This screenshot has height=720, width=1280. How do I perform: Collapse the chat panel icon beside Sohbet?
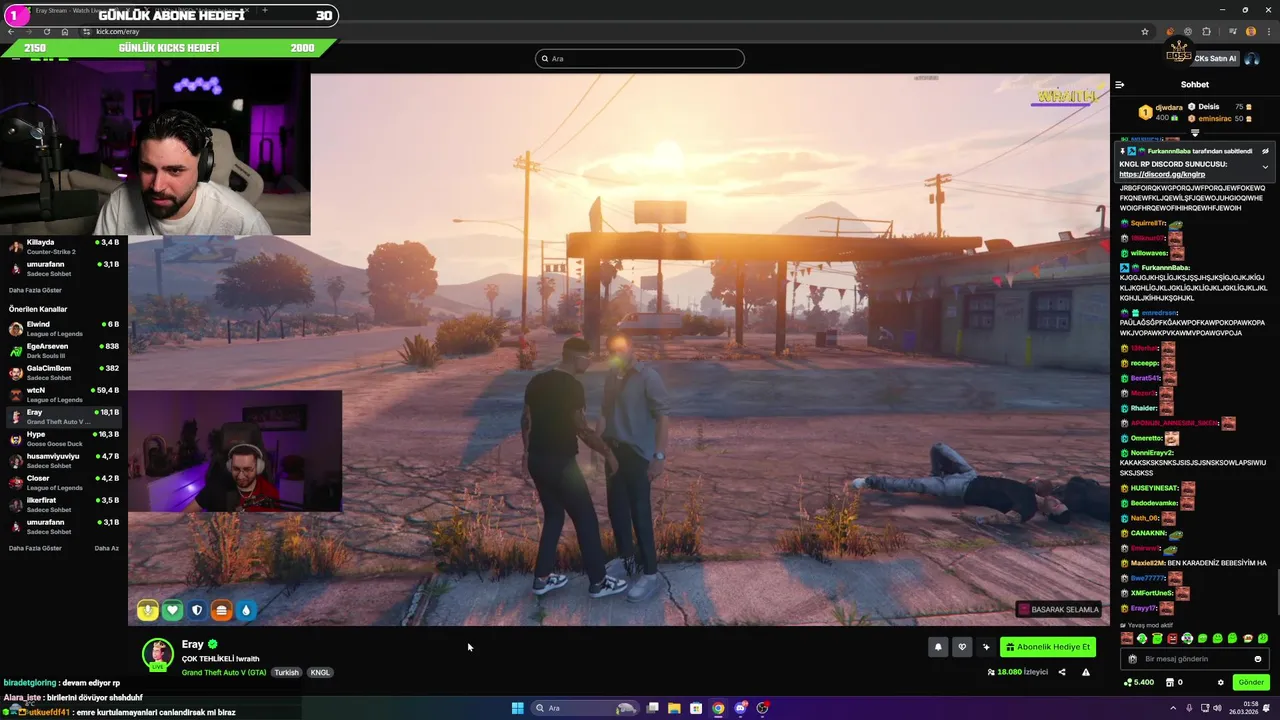tap(1120, 85)
